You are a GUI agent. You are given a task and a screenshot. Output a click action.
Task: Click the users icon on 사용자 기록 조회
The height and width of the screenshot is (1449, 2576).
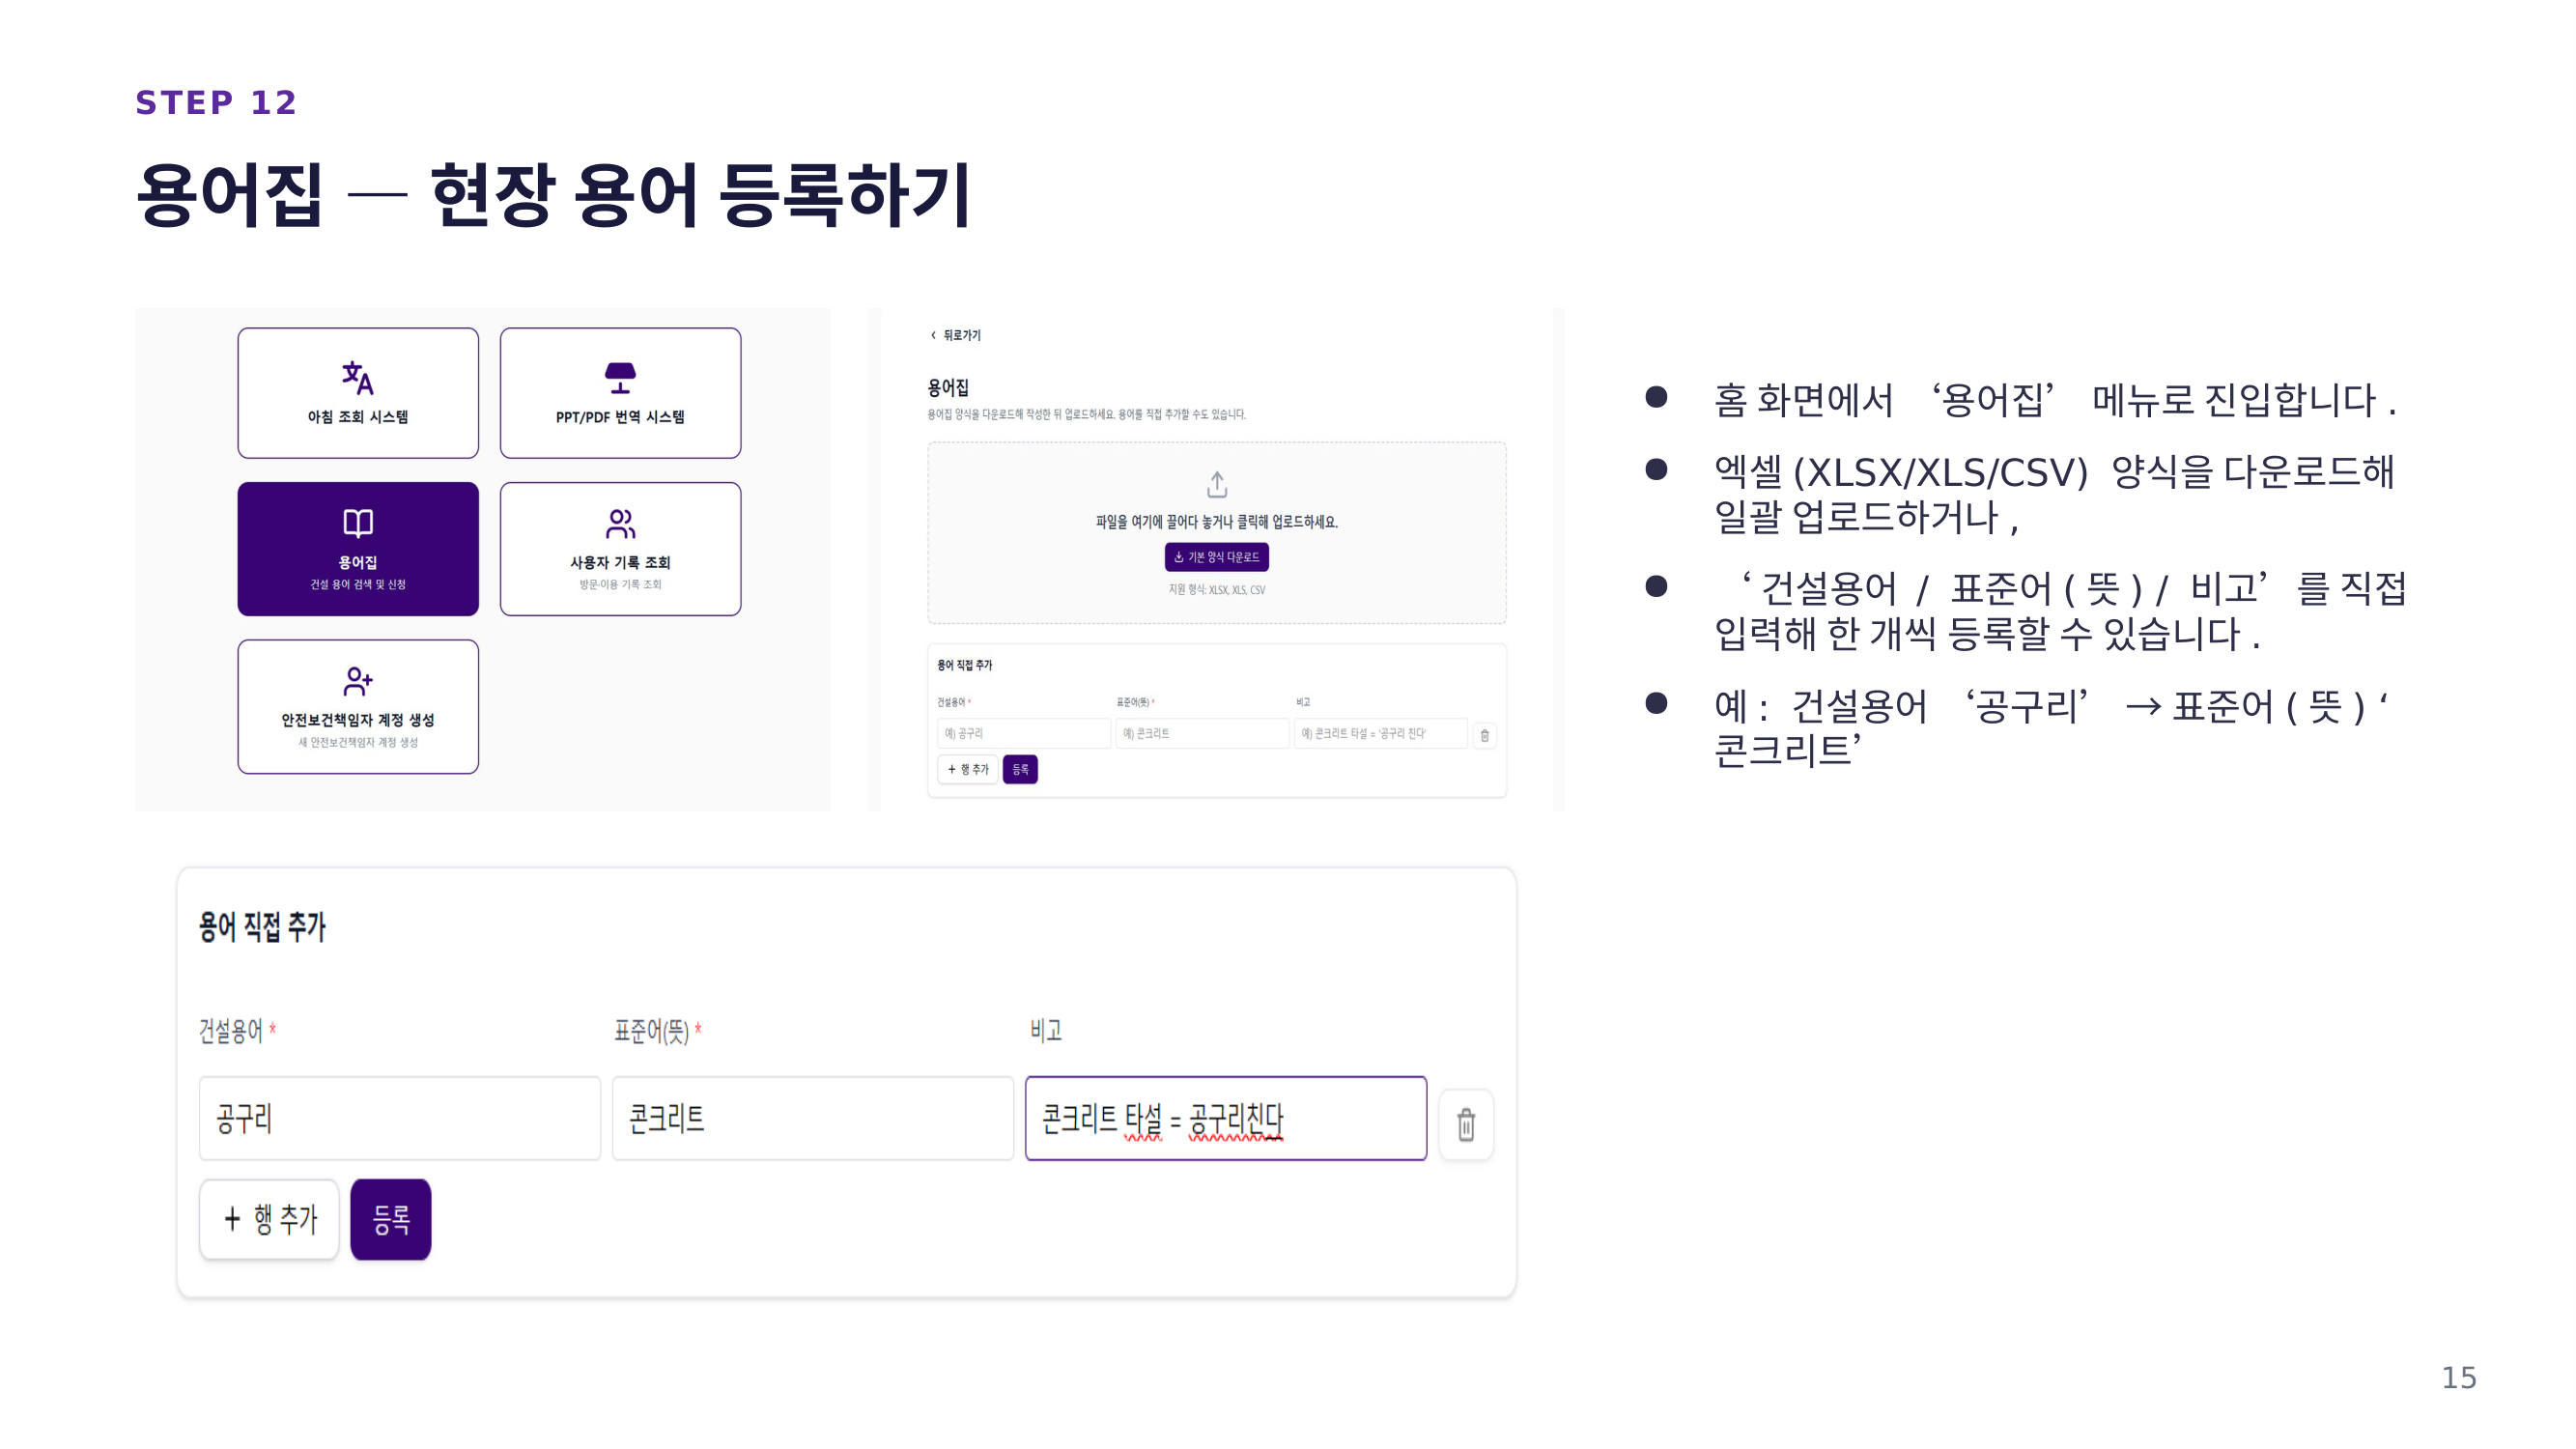pos(620,523)
